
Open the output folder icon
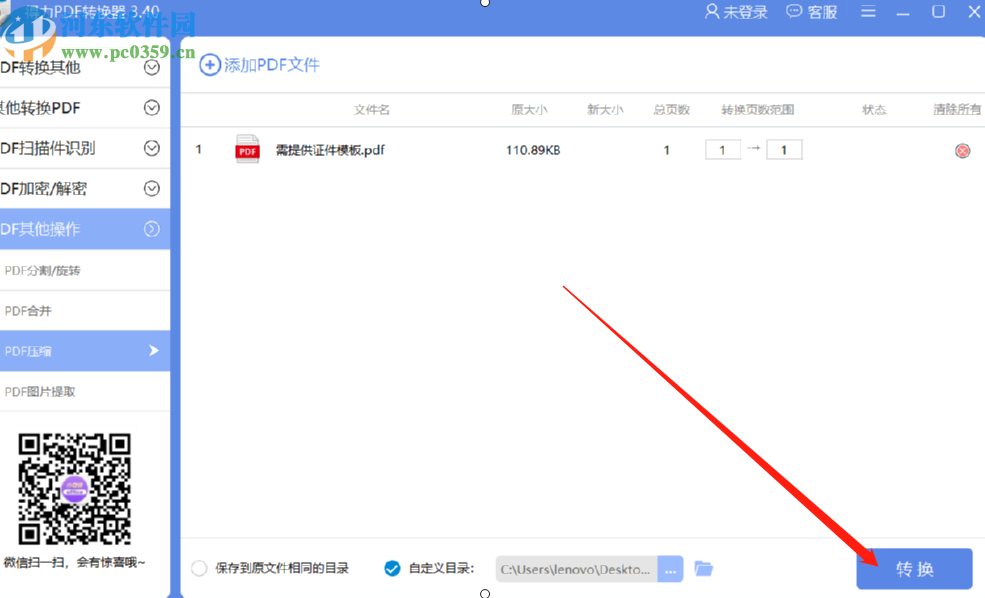(704, 568)
